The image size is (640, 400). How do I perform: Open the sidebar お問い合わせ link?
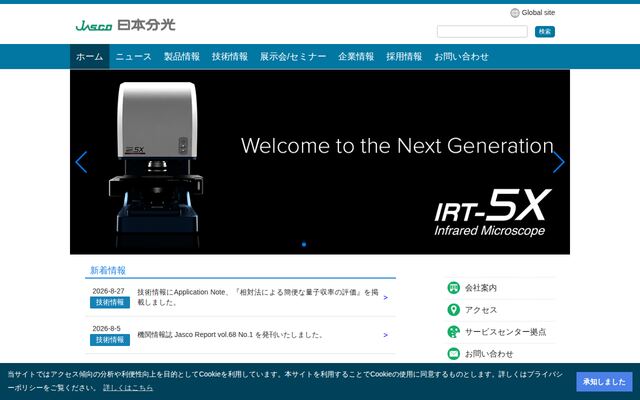pos(489,354)
